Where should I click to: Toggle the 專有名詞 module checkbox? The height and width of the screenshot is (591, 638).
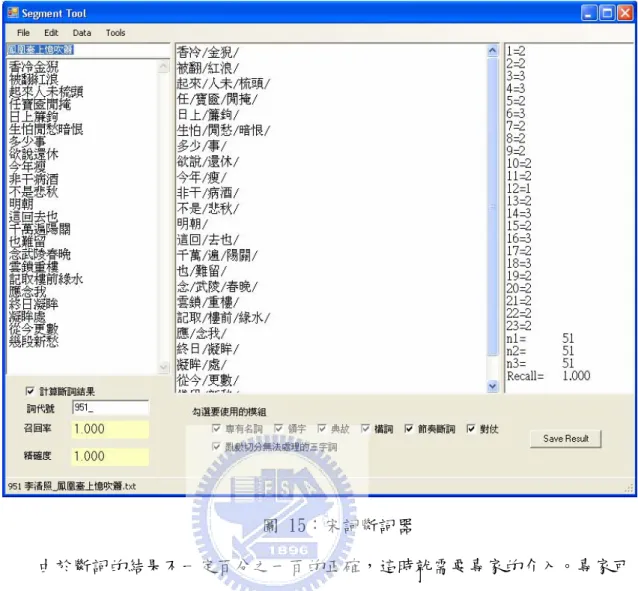click(216, 428)
